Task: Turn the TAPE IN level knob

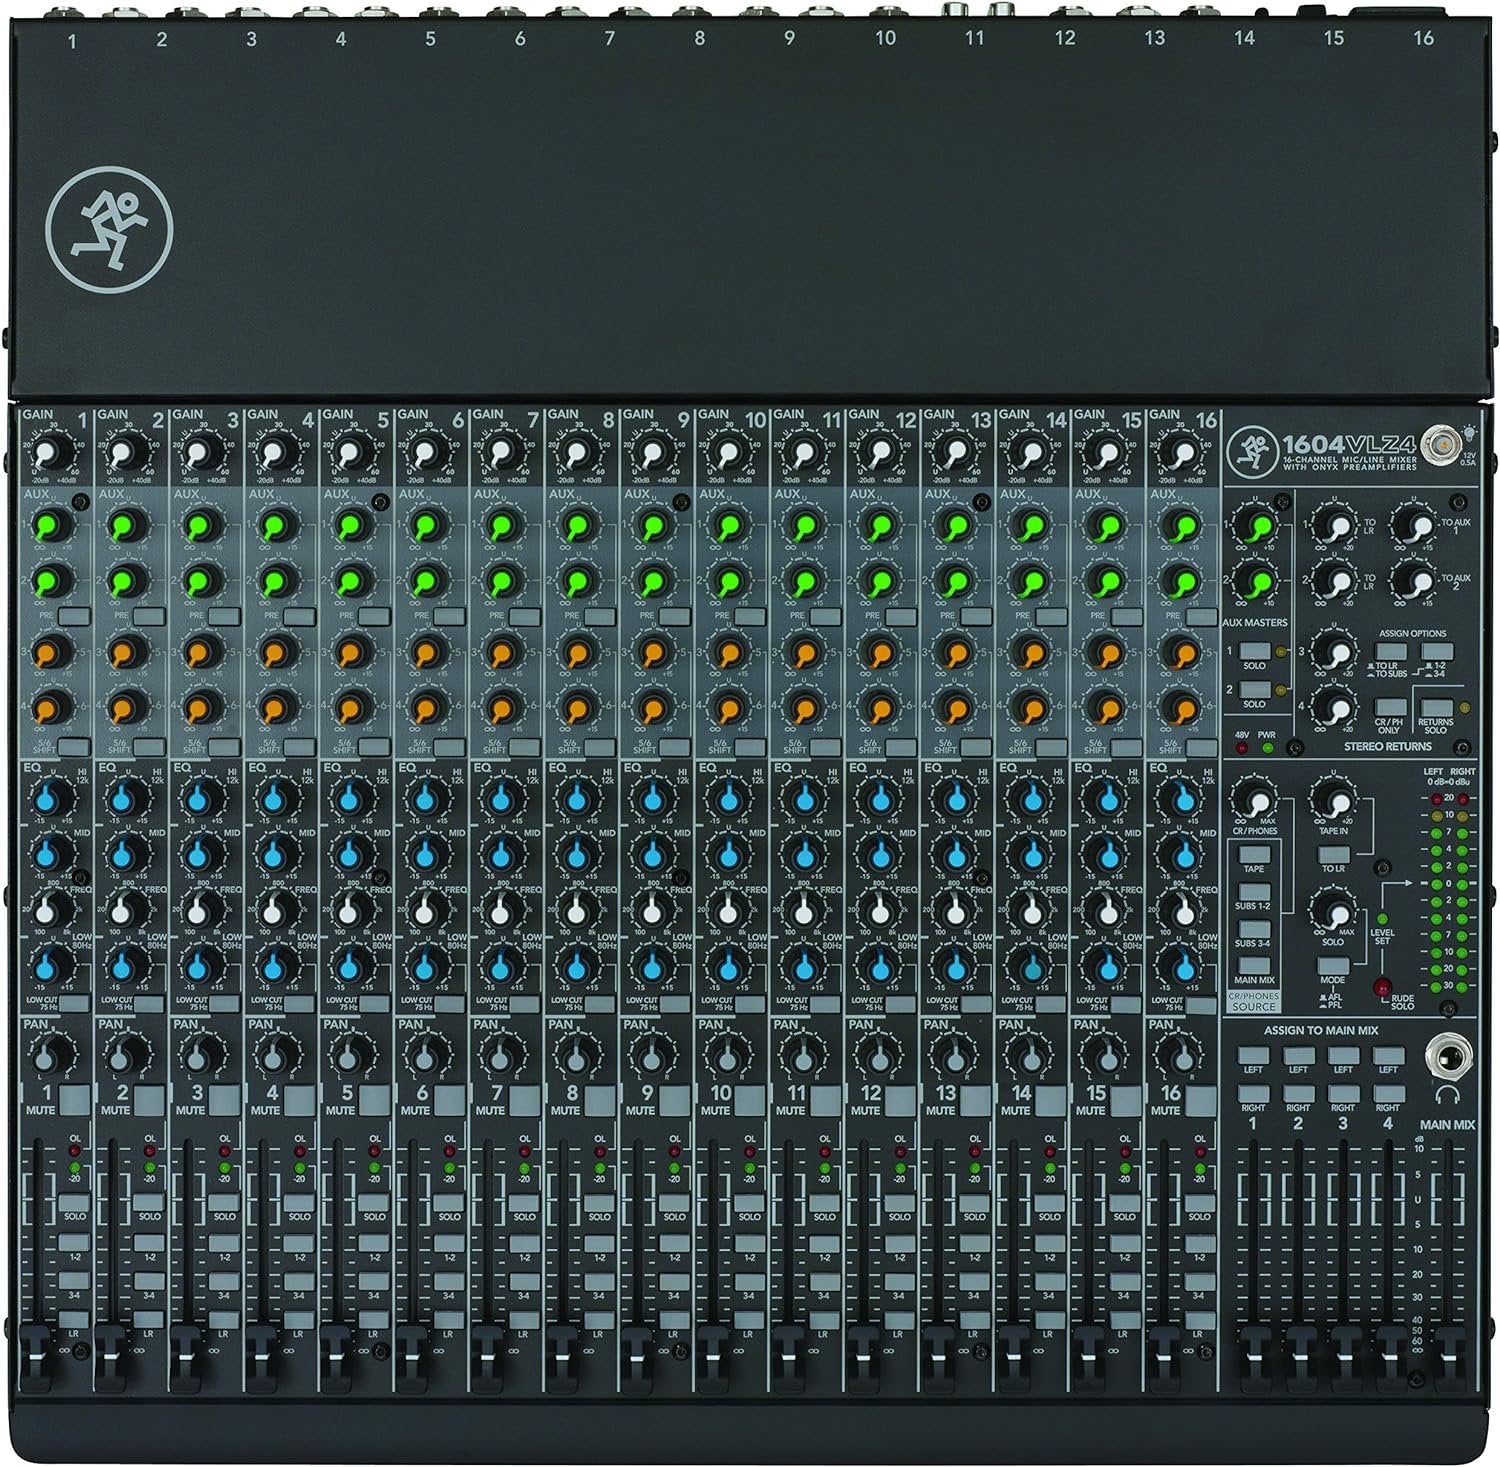Action: pos(1332,797)
